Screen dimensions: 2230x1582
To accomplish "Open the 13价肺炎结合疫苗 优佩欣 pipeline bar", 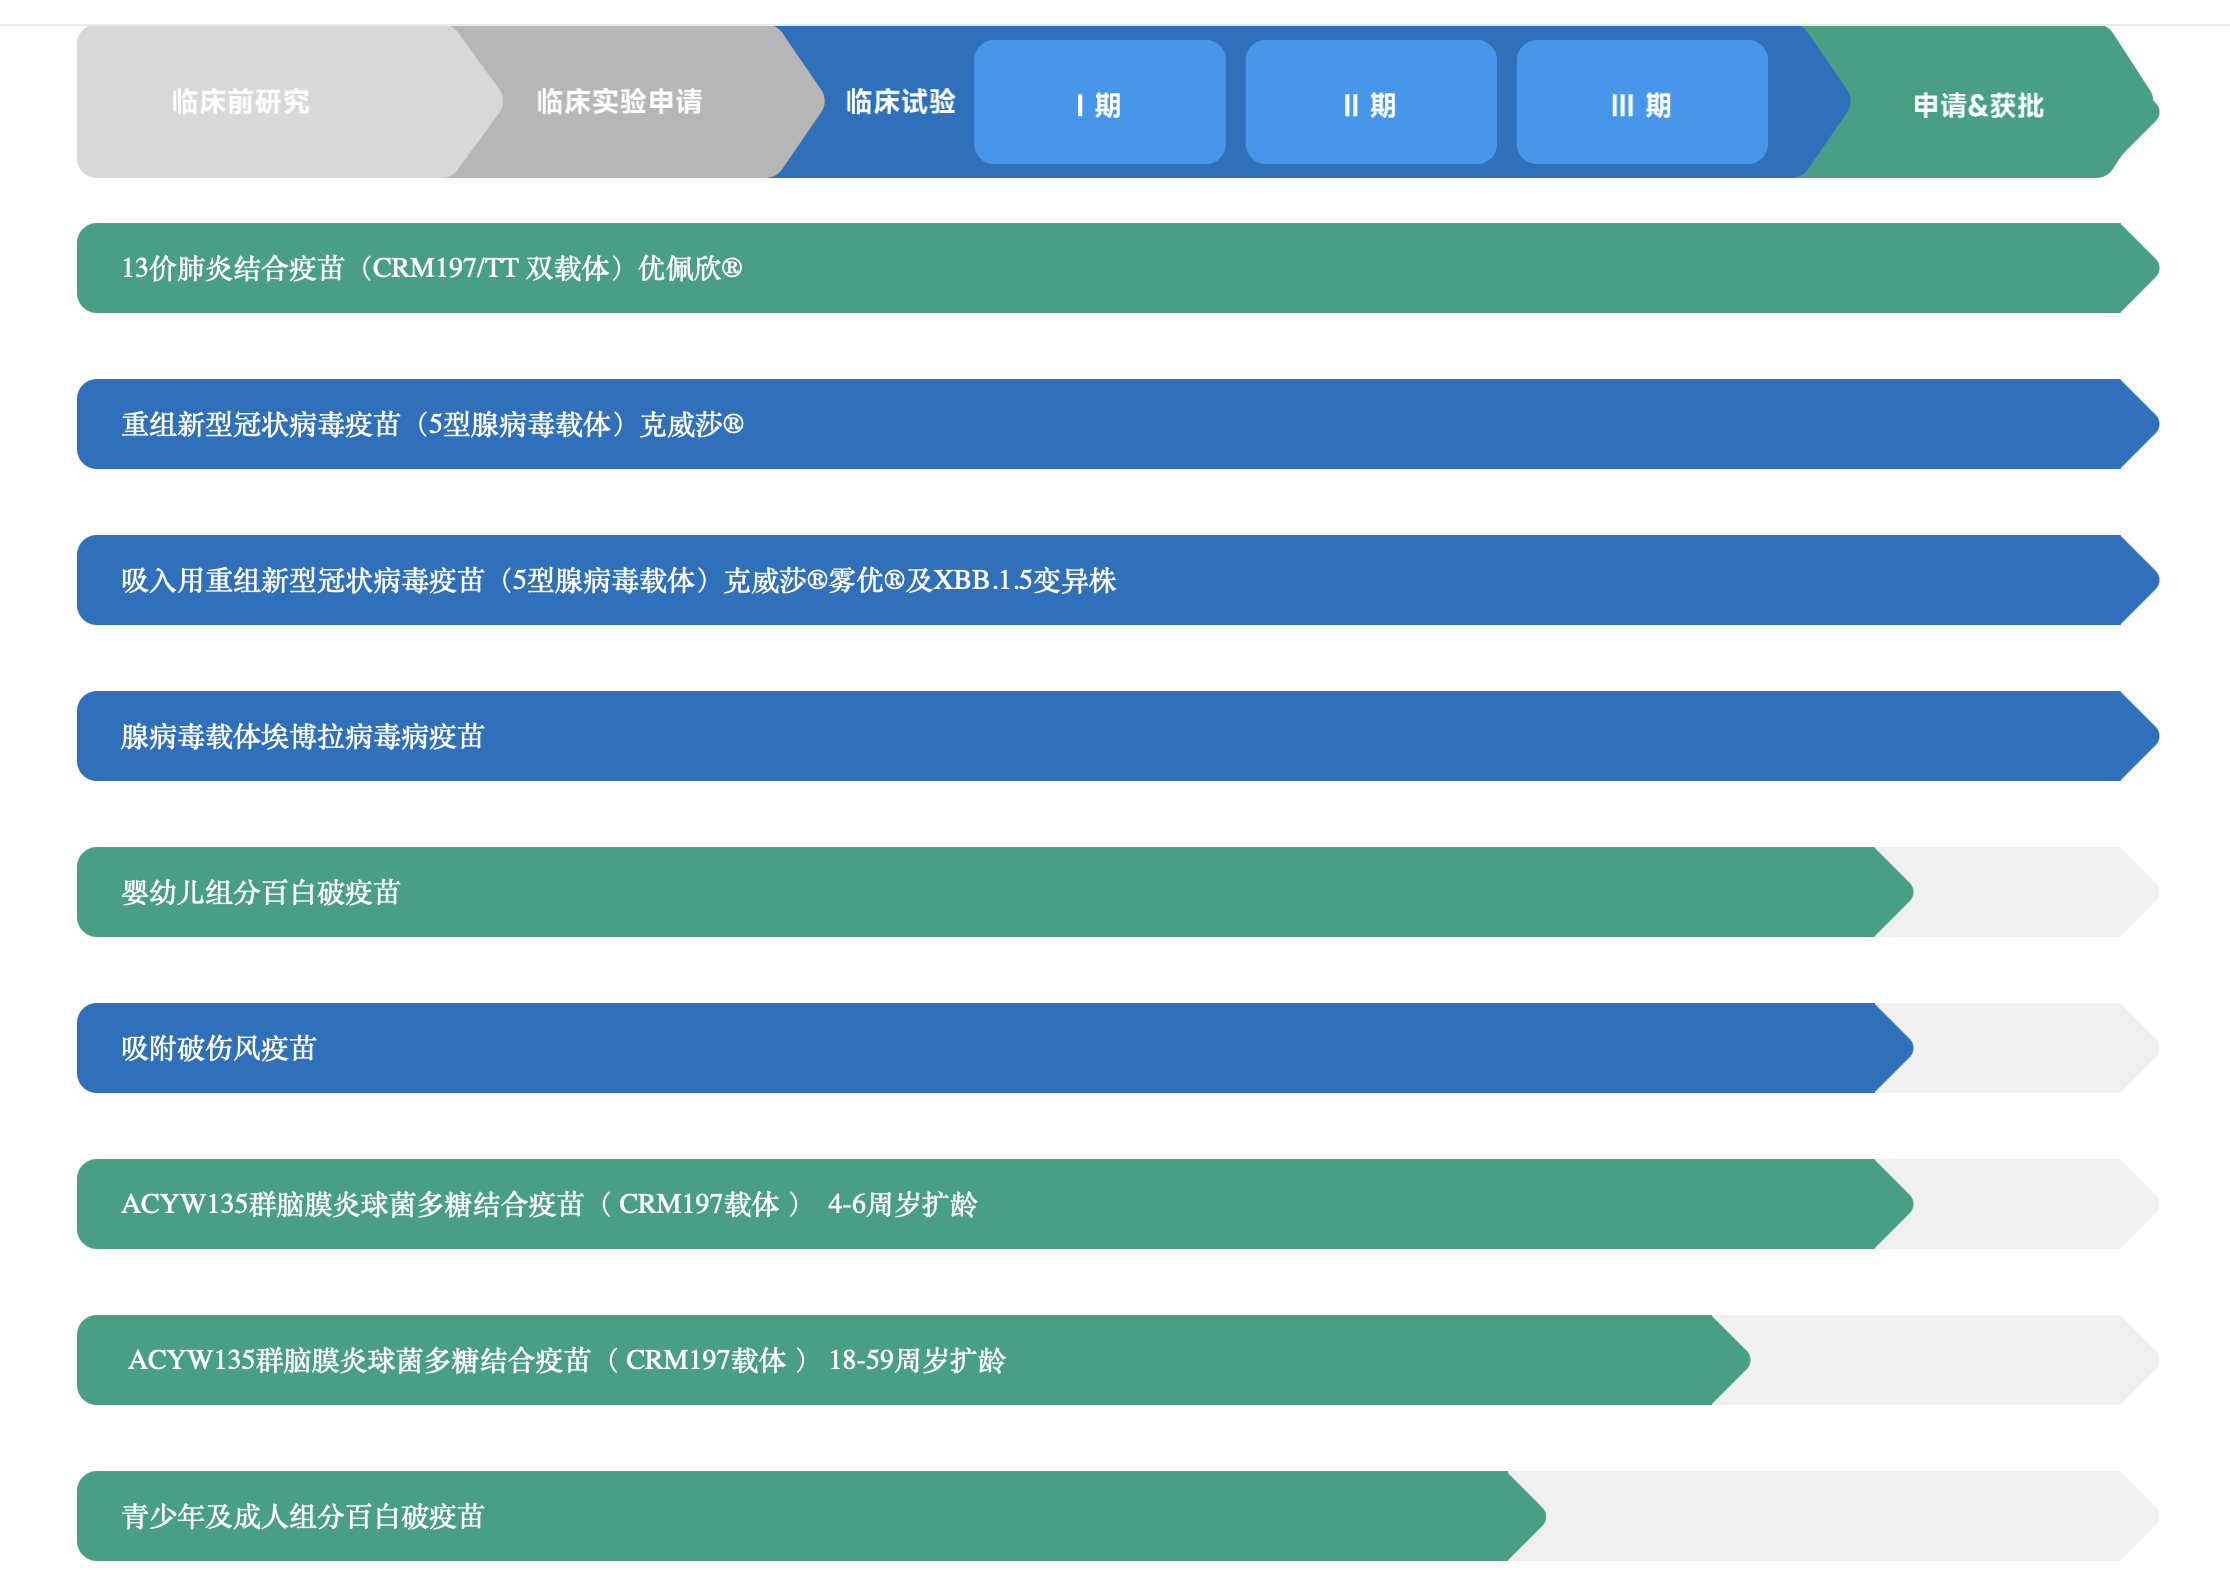I will click(x=1118, y=268).
